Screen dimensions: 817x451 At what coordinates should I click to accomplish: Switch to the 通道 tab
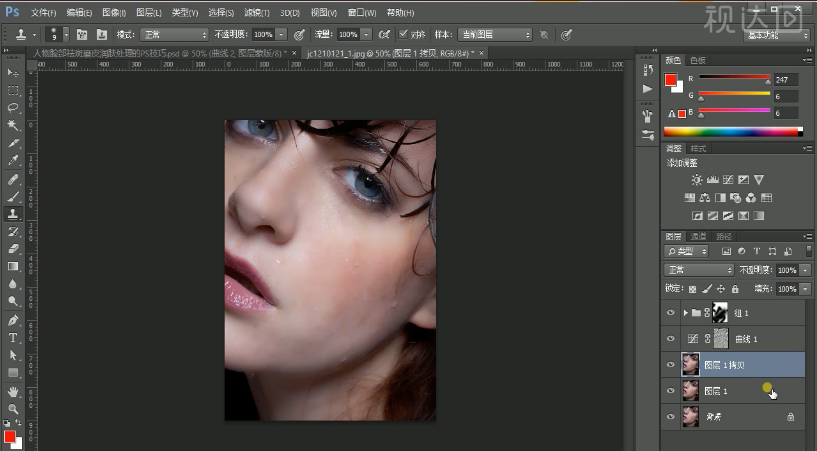pyautogui.click(x=698, y=236)
